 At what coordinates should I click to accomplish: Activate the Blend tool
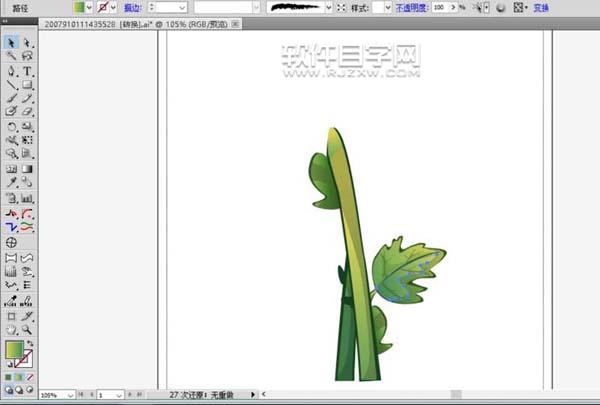(x=27, y=182)
